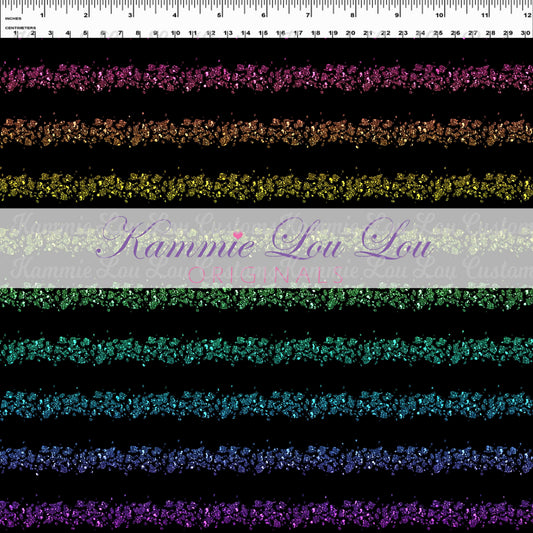Click the 12 inch ruler mark
The width and height of the screenshot is (533, 533).
point(527,15)
